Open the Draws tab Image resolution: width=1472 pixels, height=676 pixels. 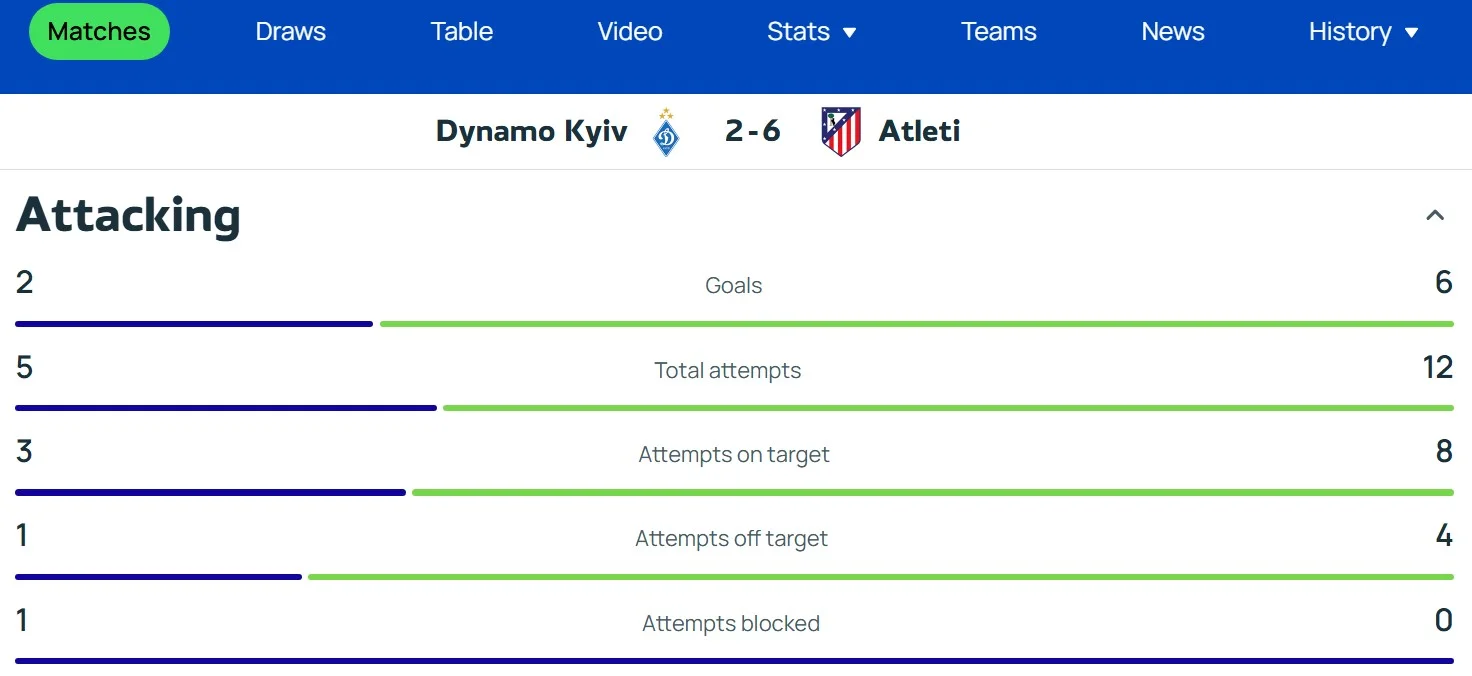(x=290, y=32)
